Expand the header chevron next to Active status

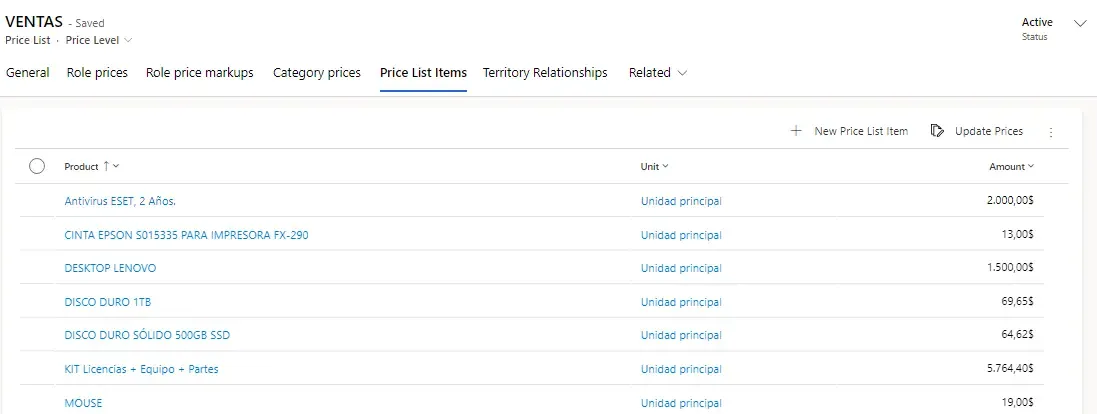tap(1079, 23)
